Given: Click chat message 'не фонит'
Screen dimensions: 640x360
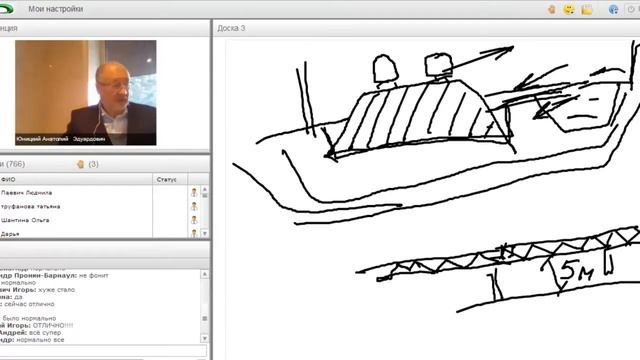Looking at the screenshot, I should tap(93, 276).
